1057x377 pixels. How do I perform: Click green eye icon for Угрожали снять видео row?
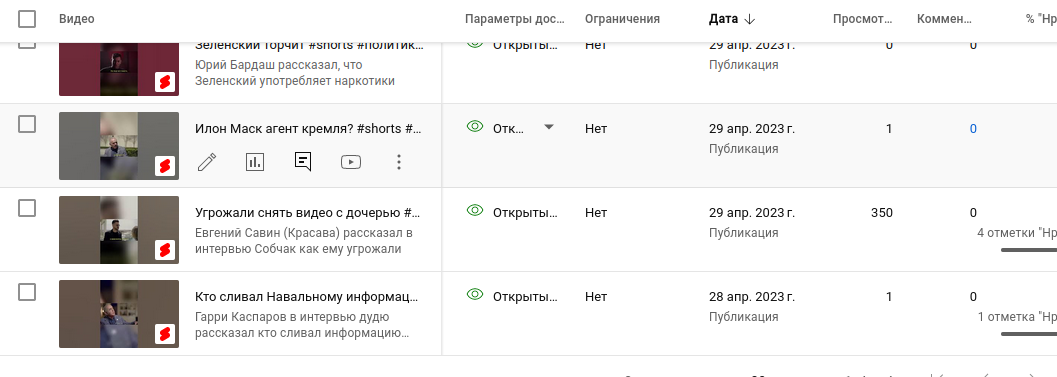(475, 210)
